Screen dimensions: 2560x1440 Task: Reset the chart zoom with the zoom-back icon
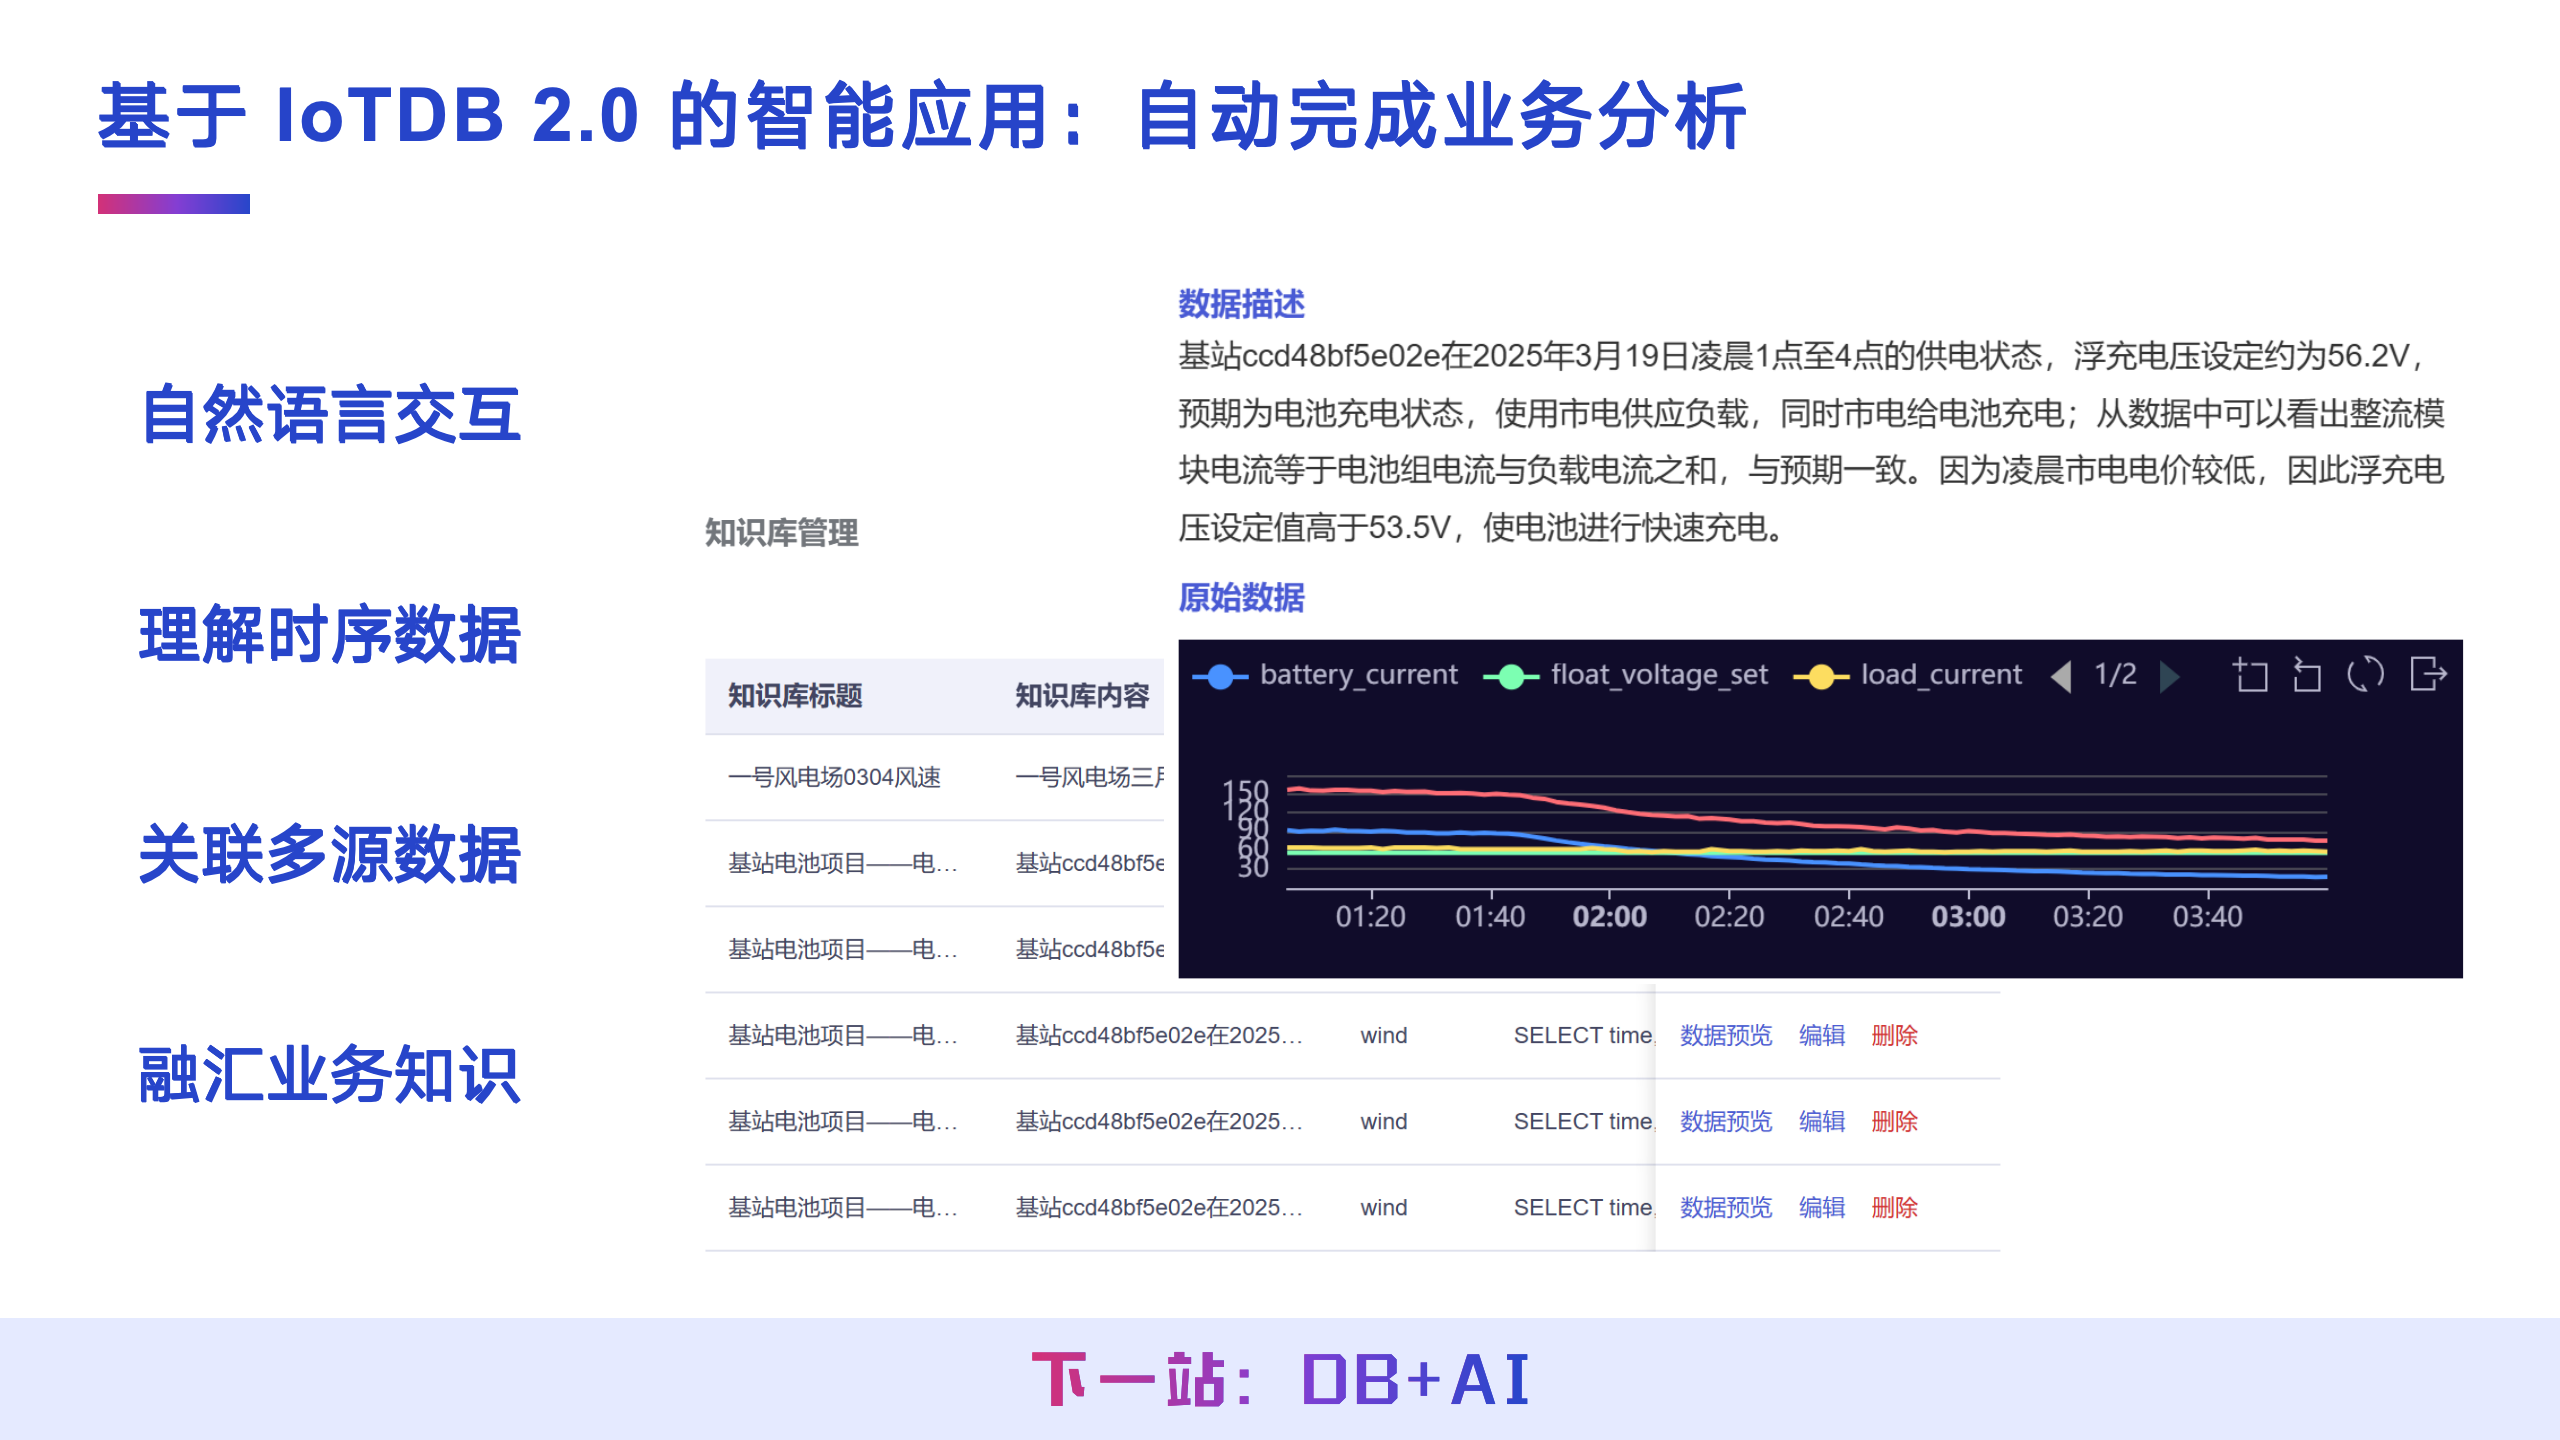2309,675
